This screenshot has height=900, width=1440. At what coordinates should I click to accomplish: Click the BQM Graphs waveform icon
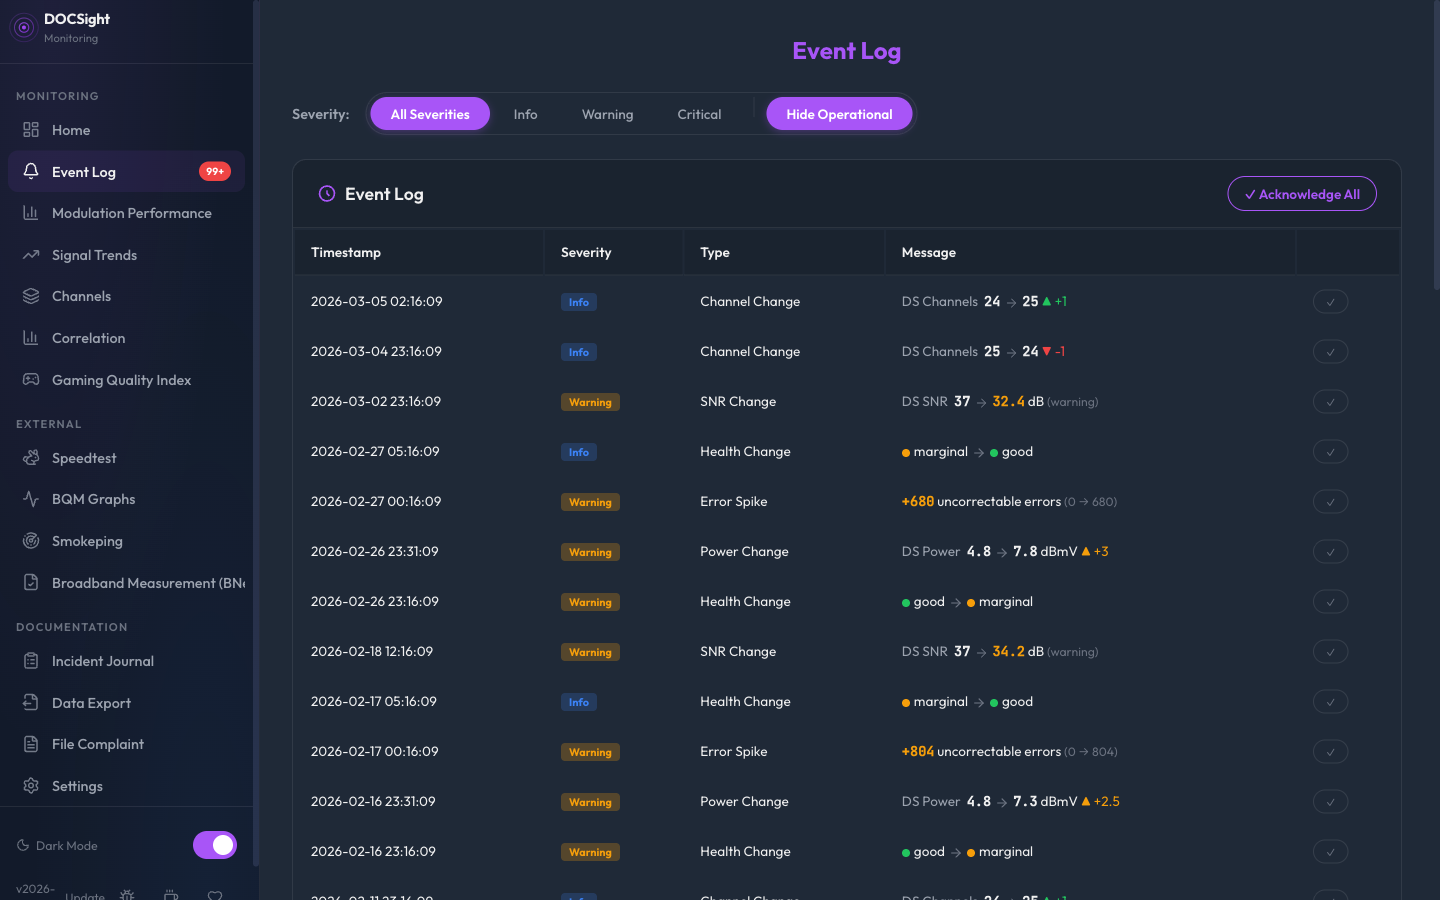[29, 498]
